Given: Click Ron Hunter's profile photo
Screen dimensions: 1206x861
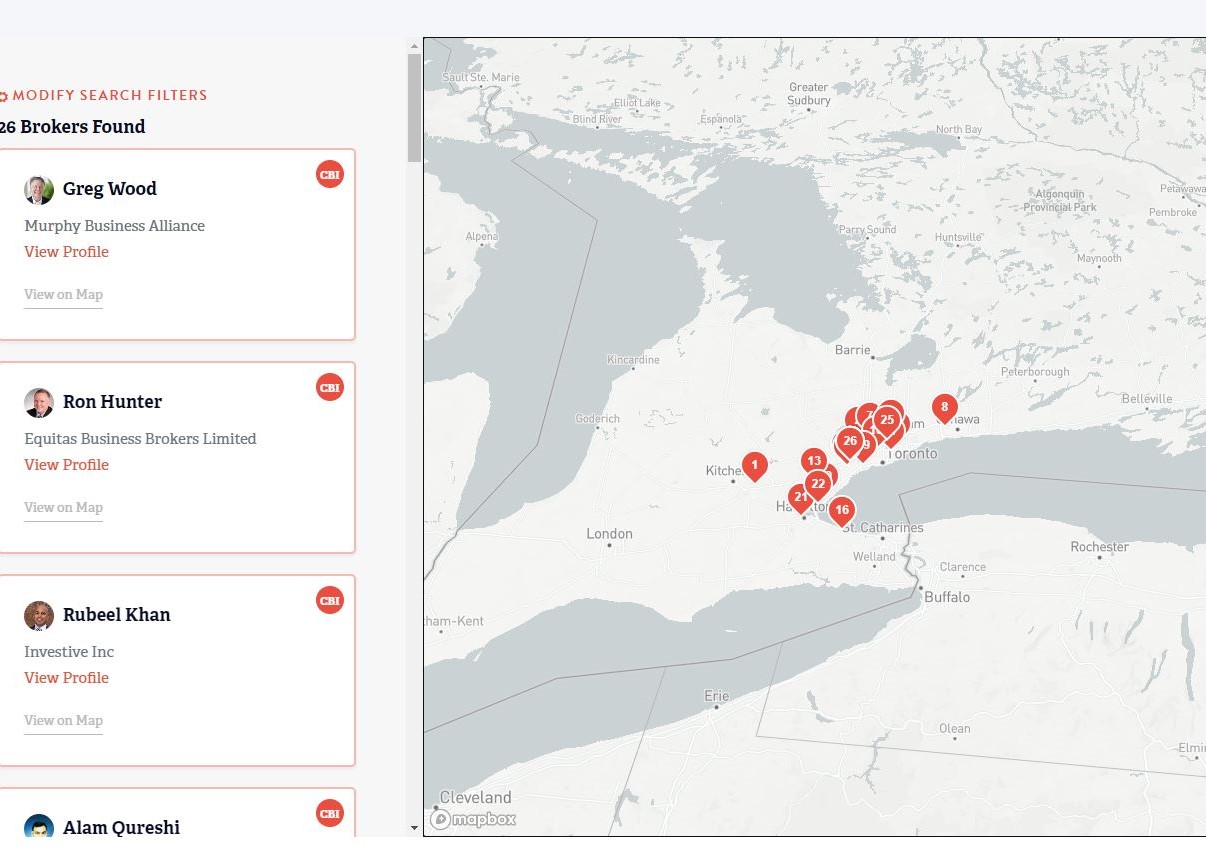Looking at the screenshot, I should coord(39,403).
